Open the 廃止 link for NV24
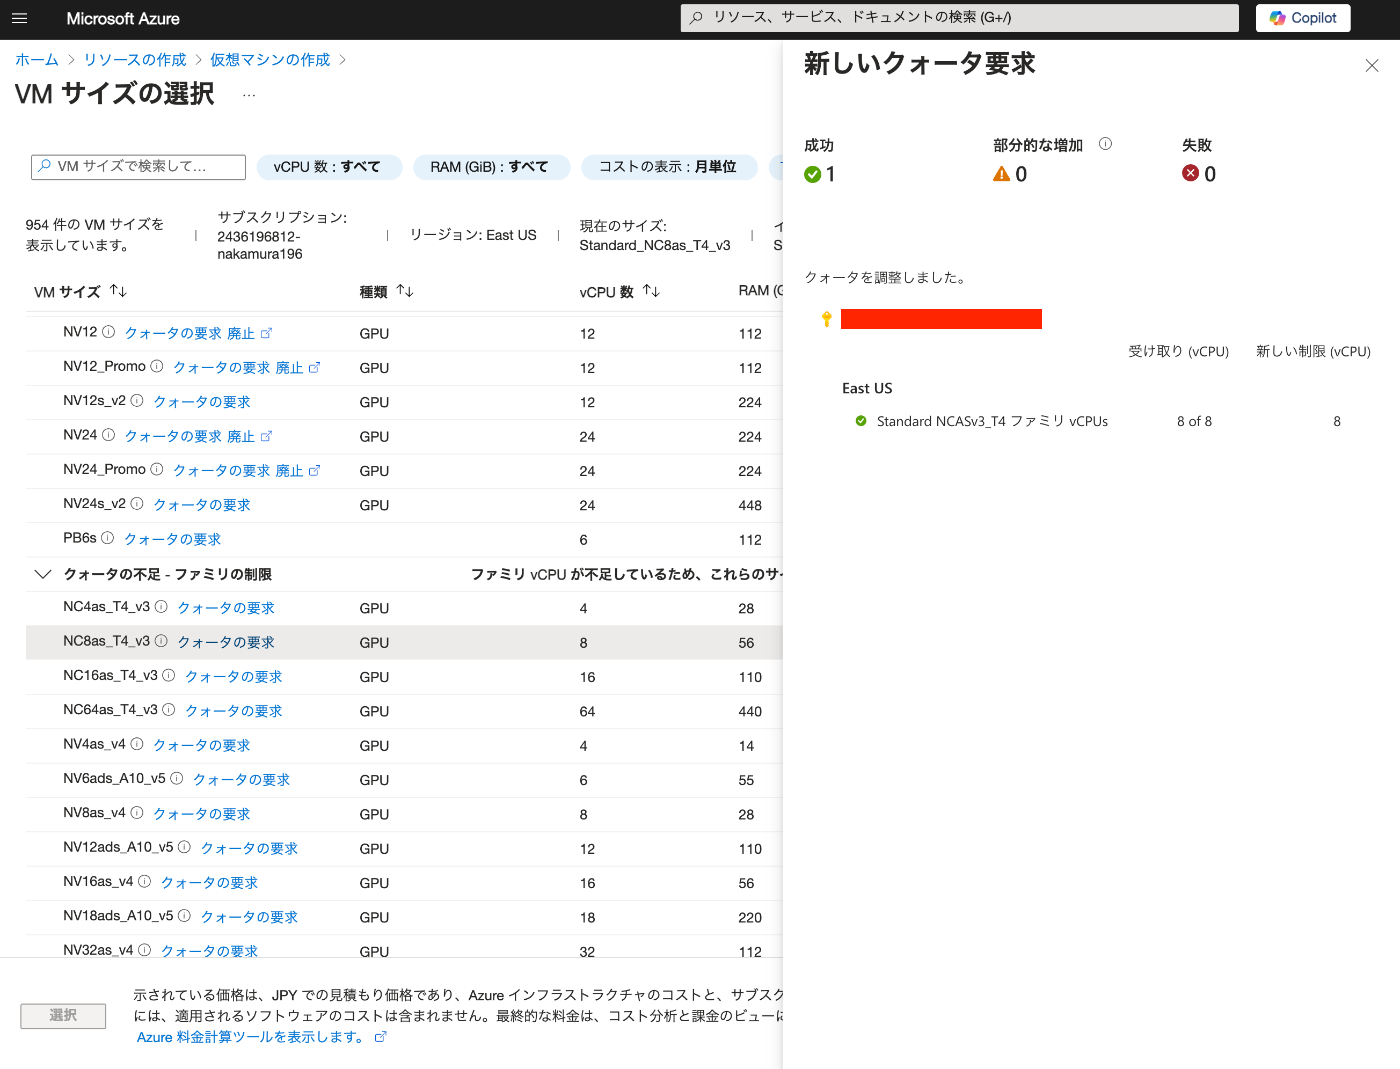Screen dimensions: 1400x1069 click(250, 436)
